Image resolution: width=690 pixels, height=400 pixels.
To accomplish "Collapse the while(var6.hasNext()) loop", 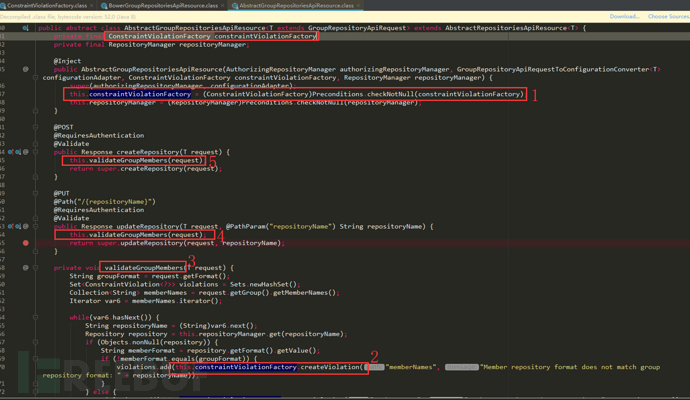I will (35, 317).
